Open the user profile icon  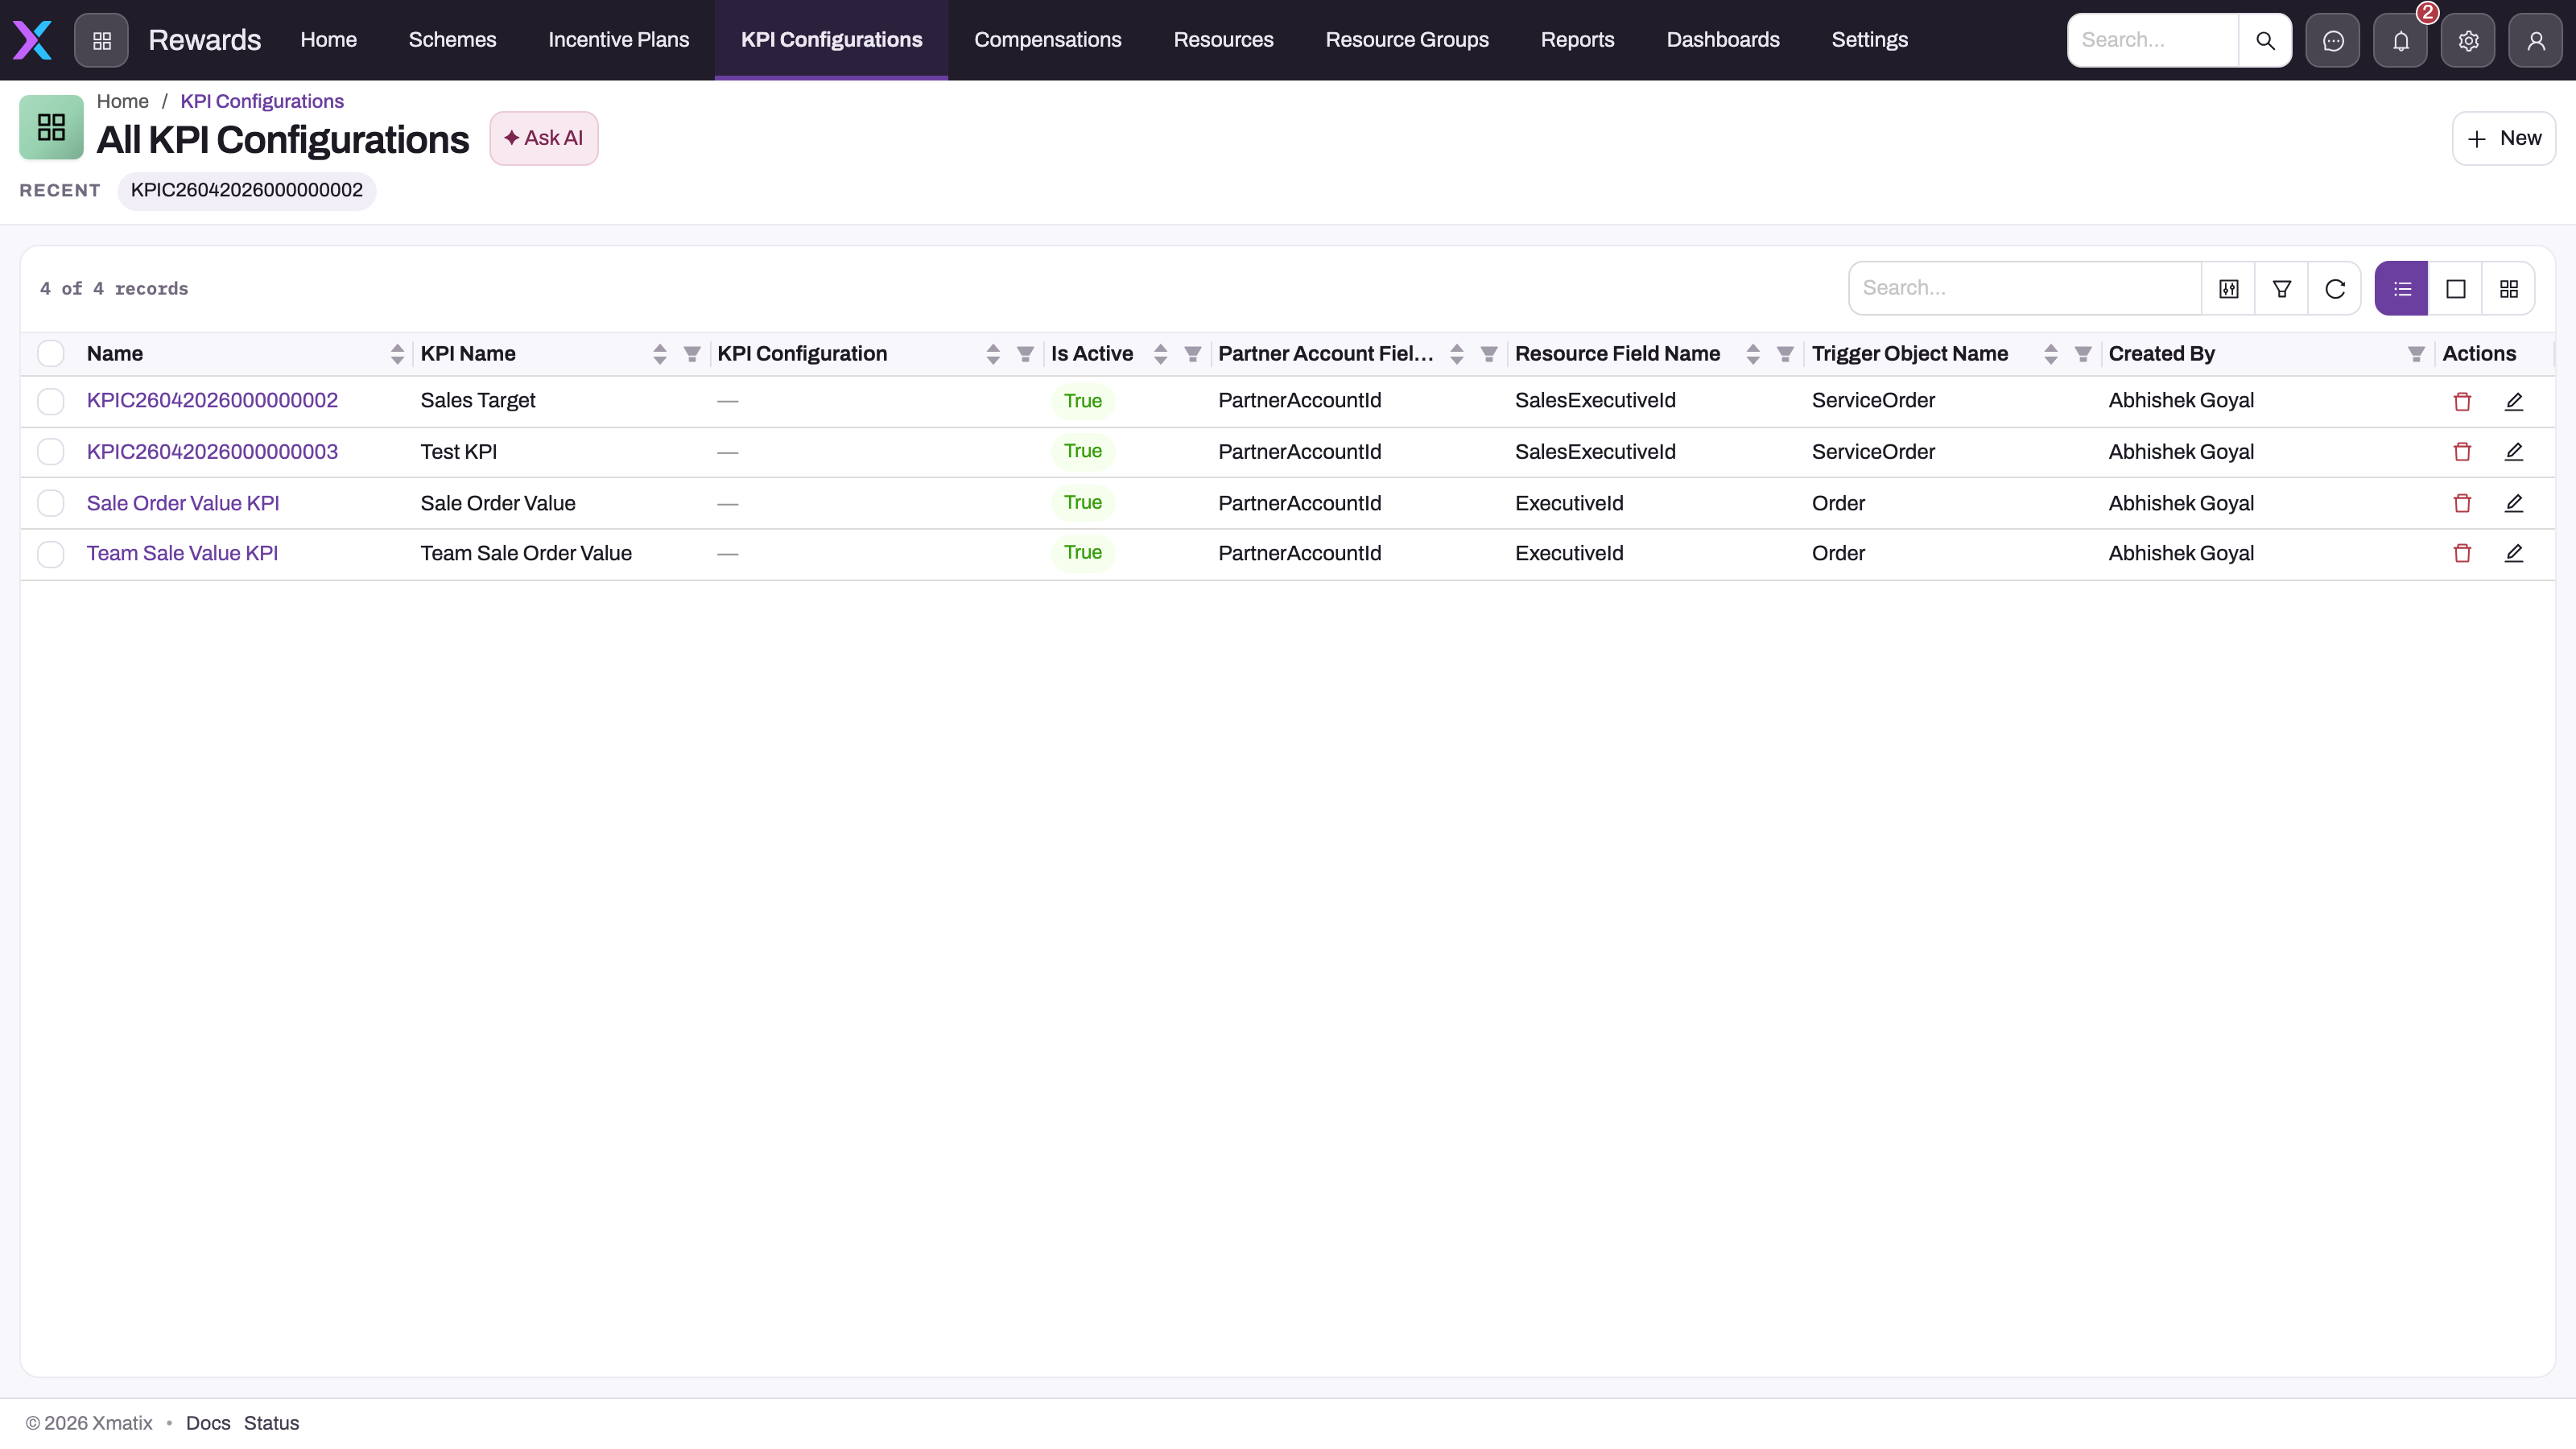click(2535, 40)
